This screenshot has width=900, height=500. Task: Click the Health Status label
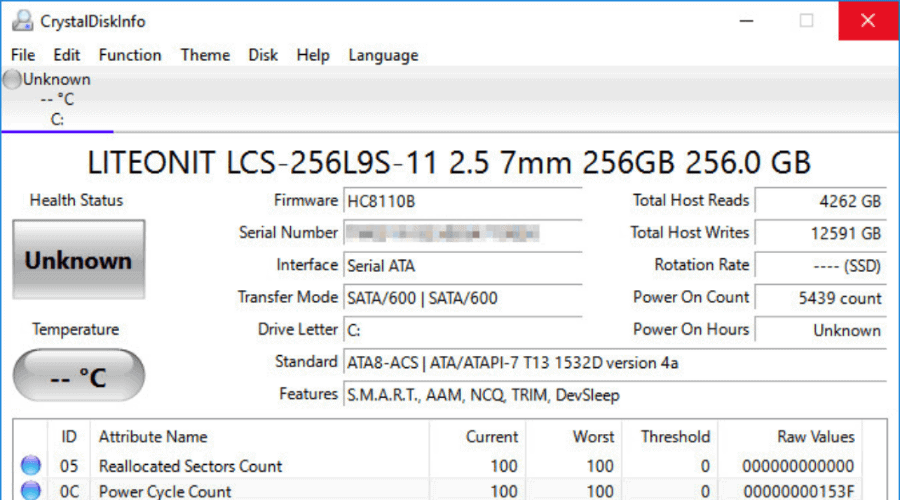76,200
